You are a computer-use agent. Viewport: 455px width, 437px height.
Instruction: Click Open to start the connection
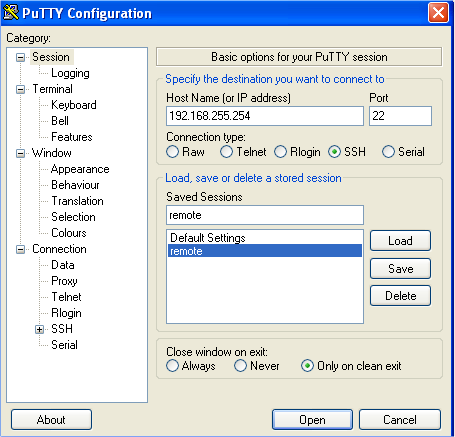click(312, 420)
